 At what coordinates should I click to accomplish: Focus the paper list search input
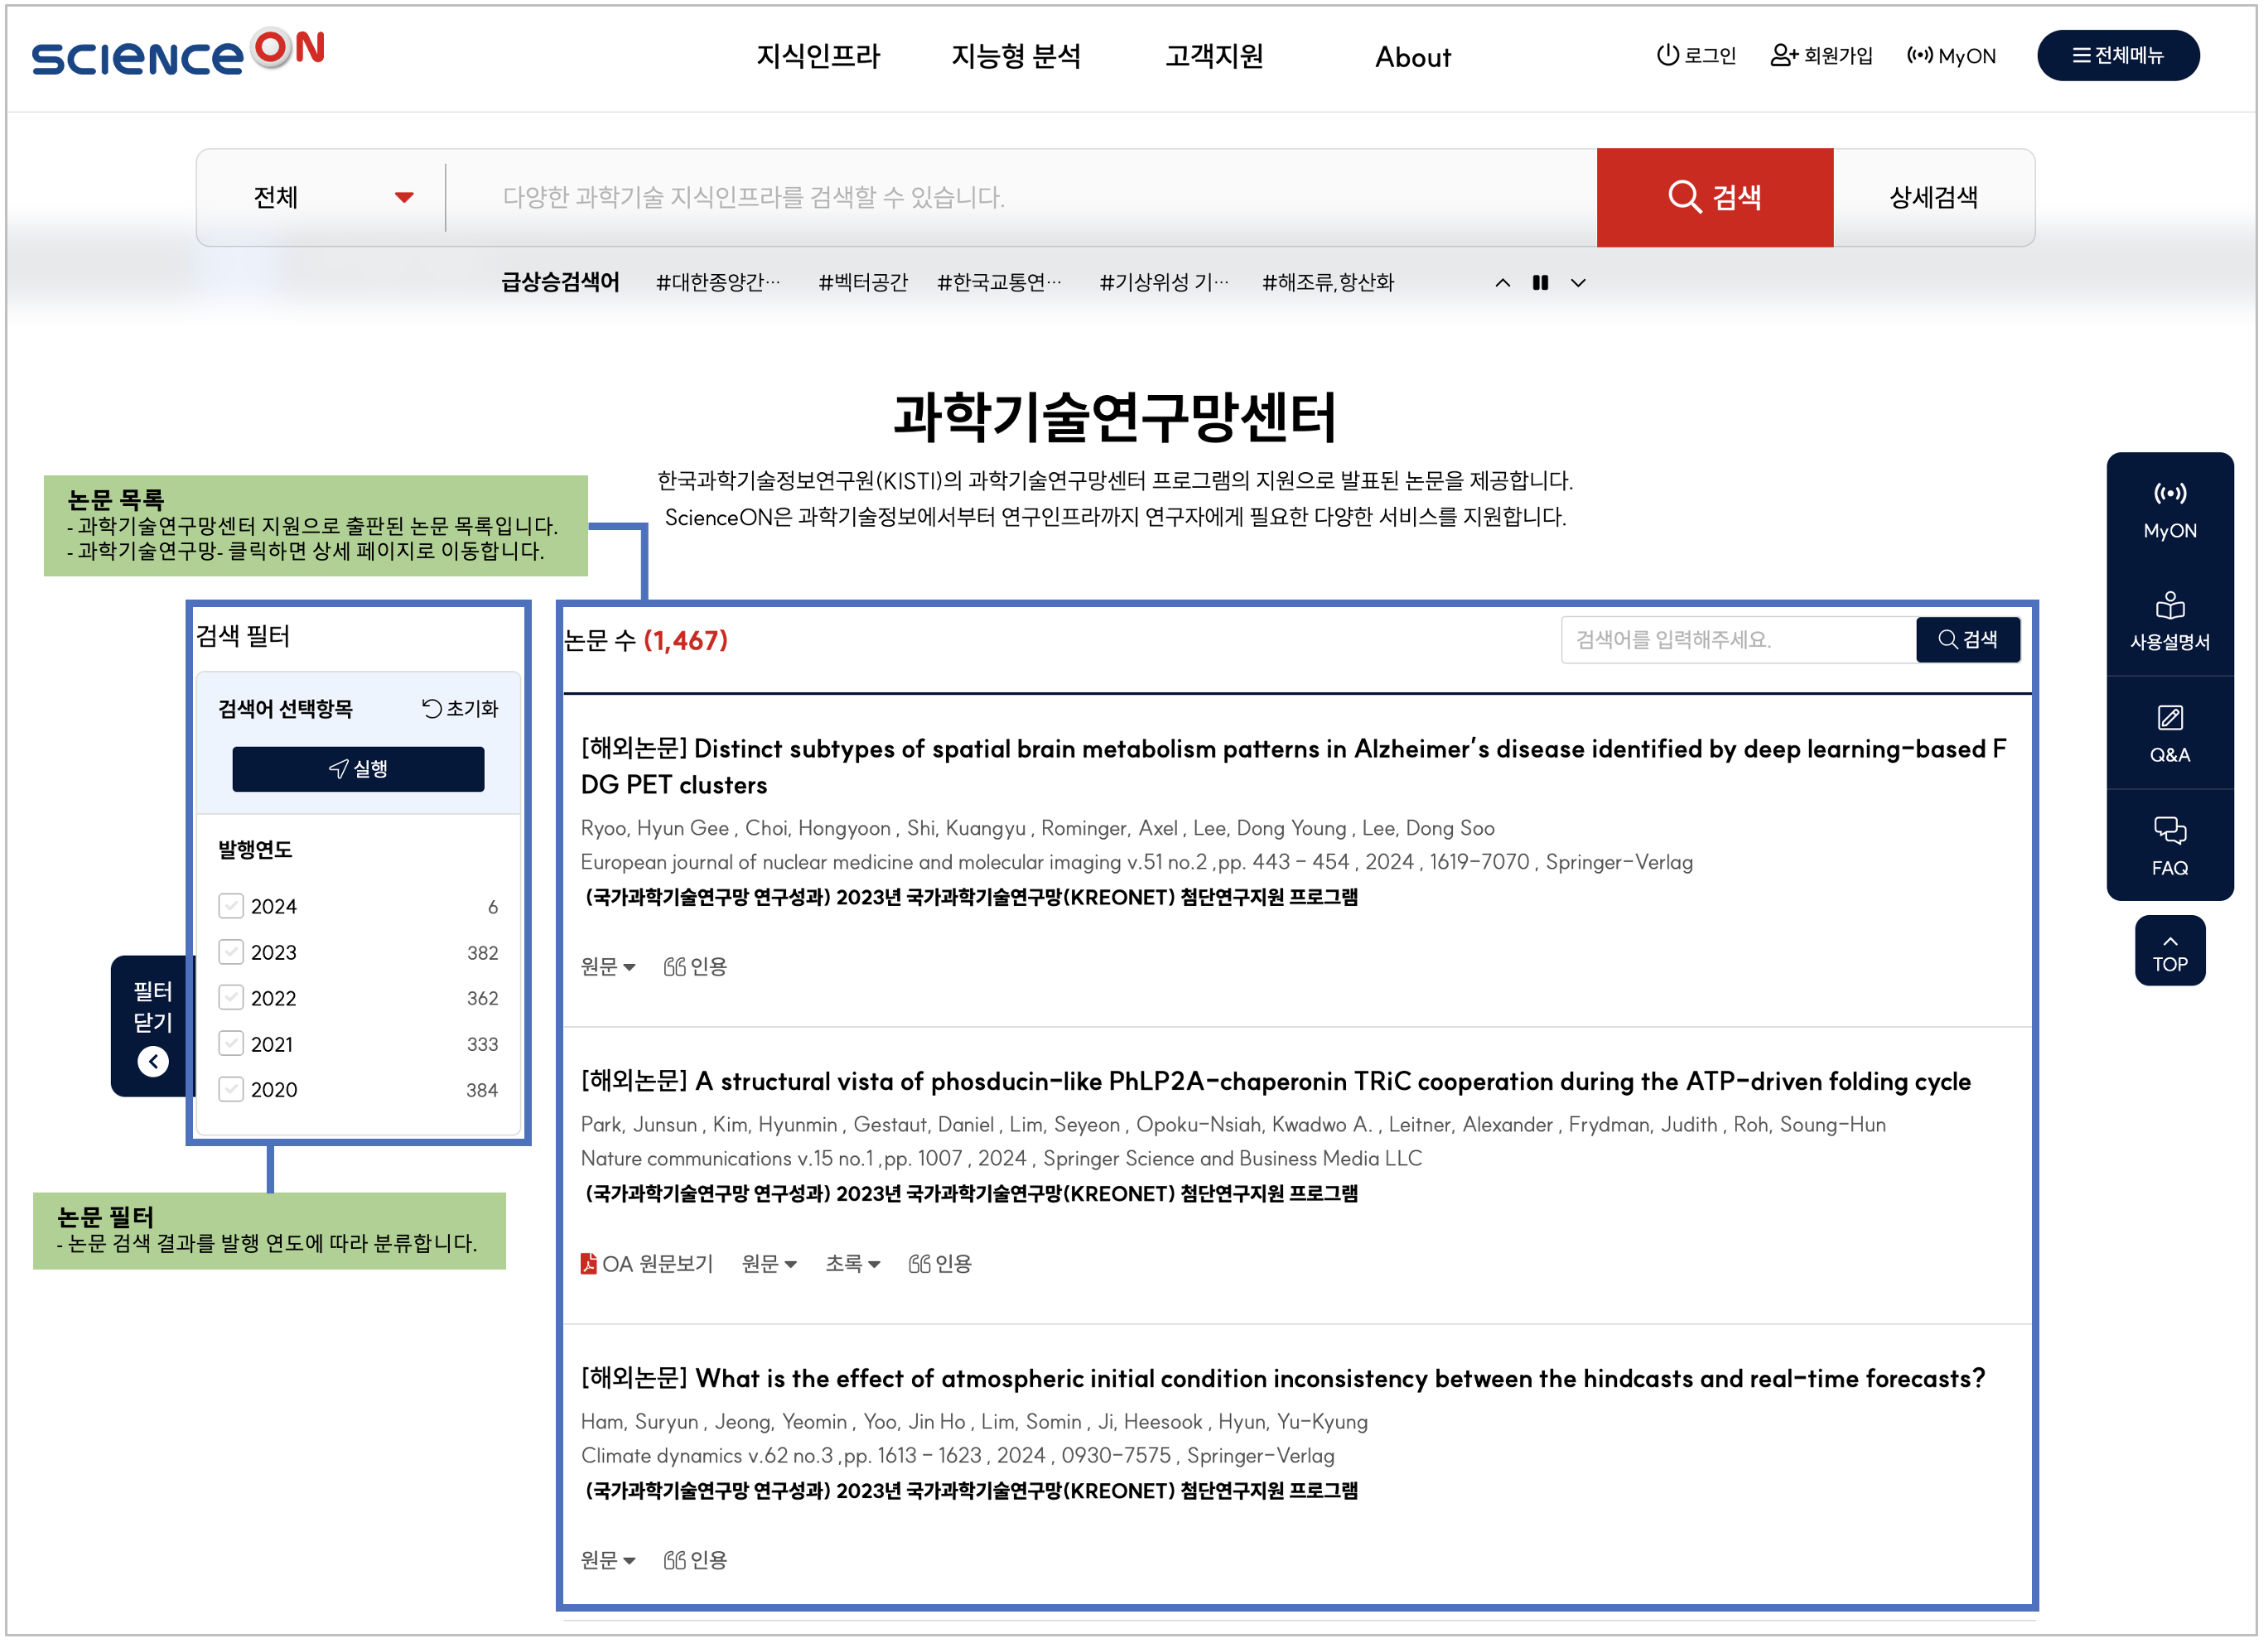click(1739, 640)
